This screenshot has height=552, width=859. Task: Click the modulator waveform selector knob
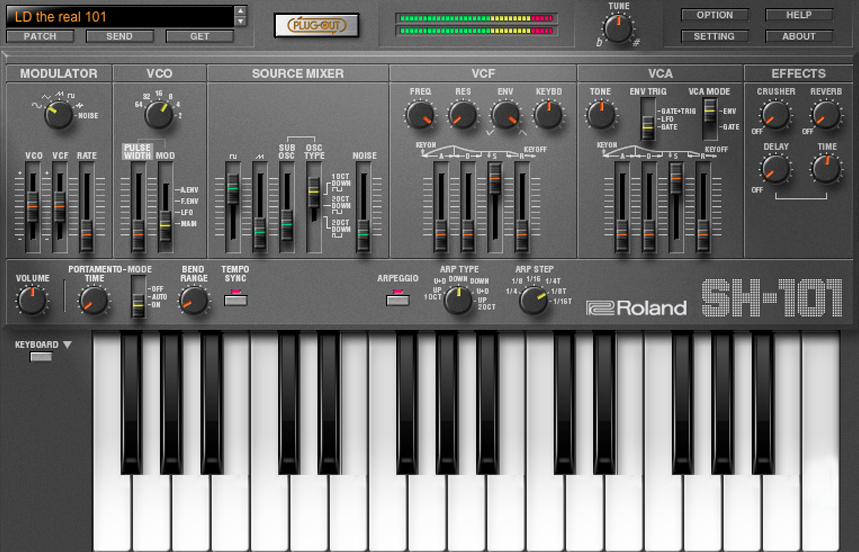point(58,114)
